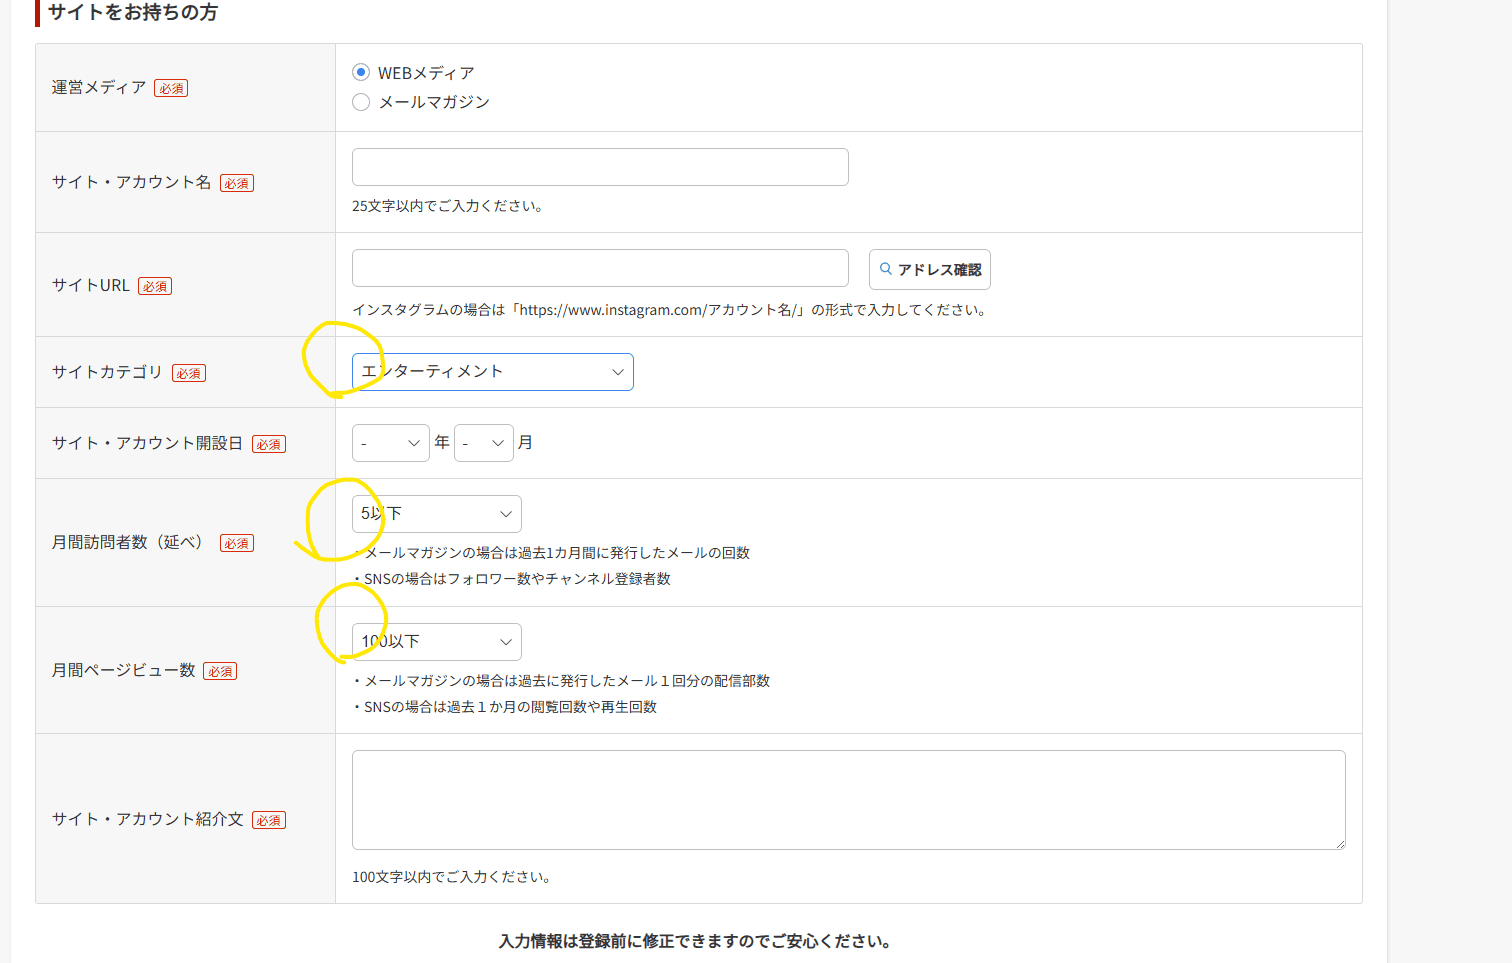Click the 運営メディア field label

[99, 88]
